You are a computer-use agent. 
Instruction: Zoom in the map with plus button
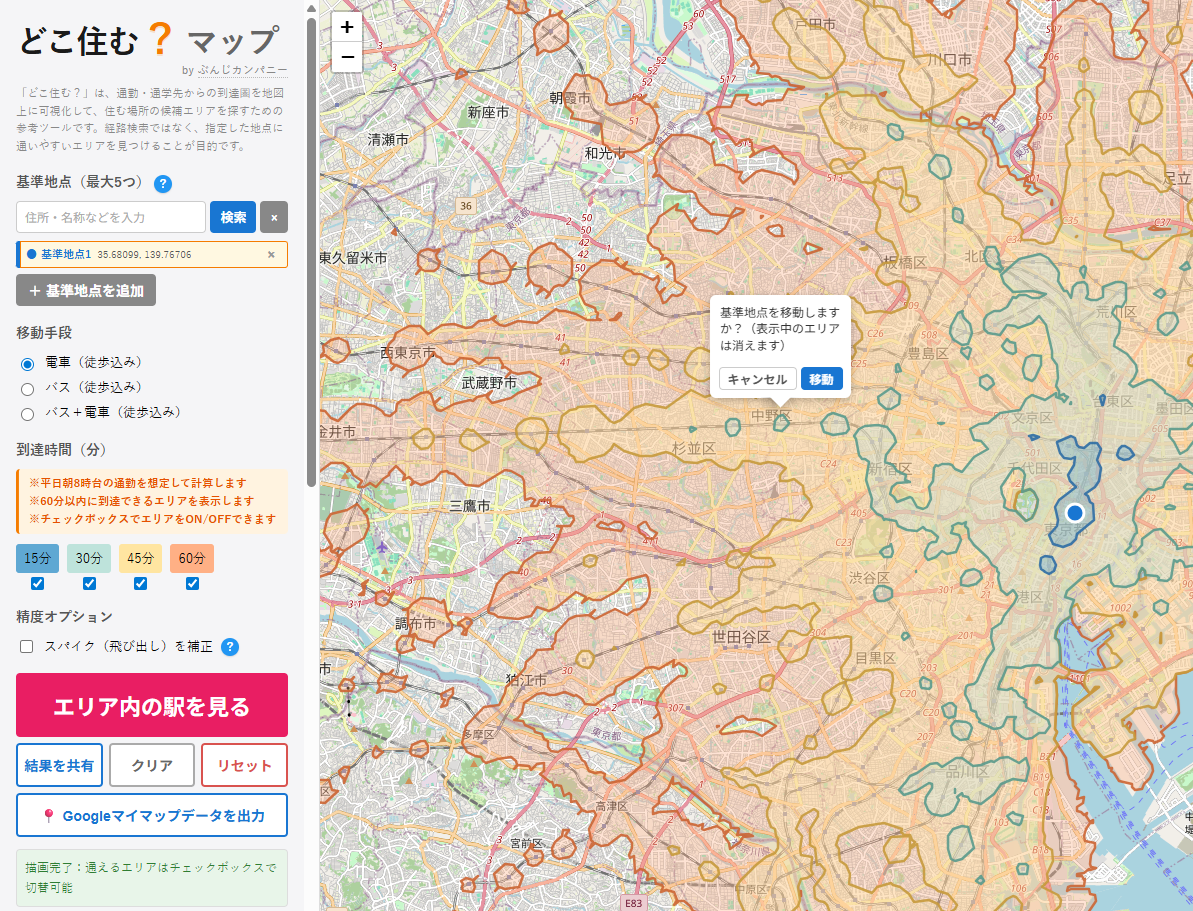pyautogui.click(x=347, y=27)
